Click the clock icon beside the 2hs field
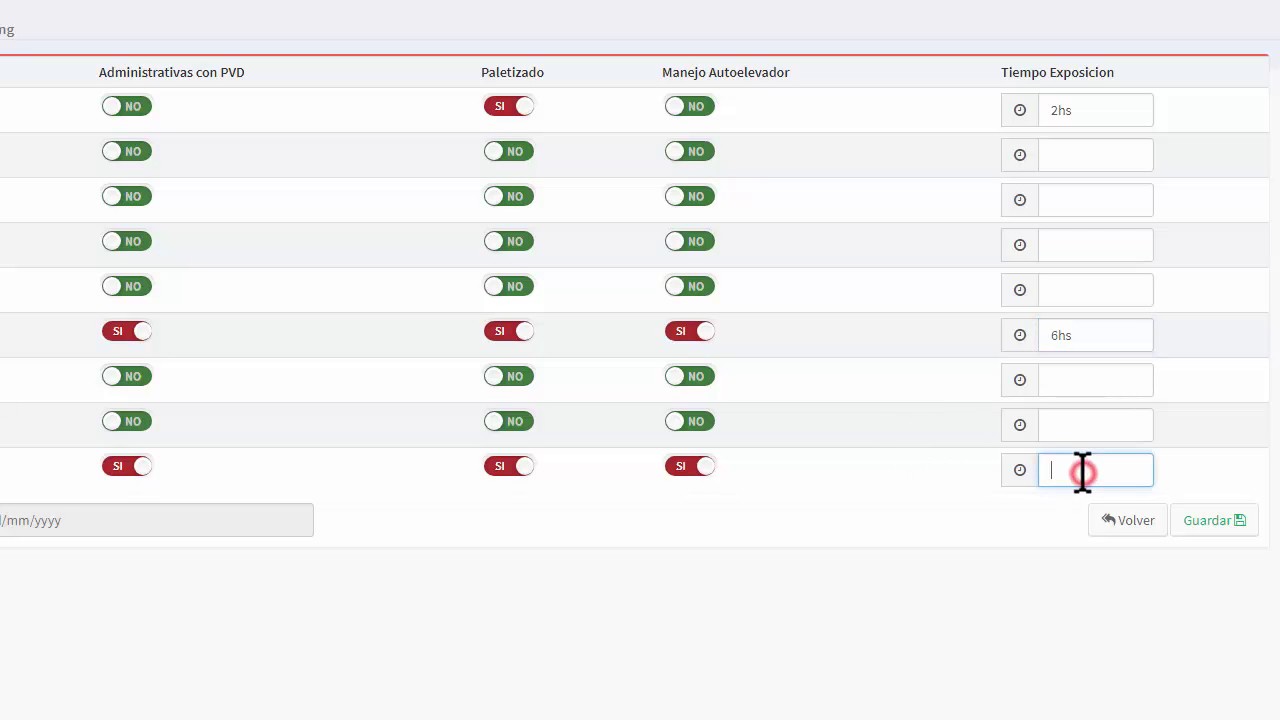This screenshot has width=1280, height=720. pos(1020,110)
